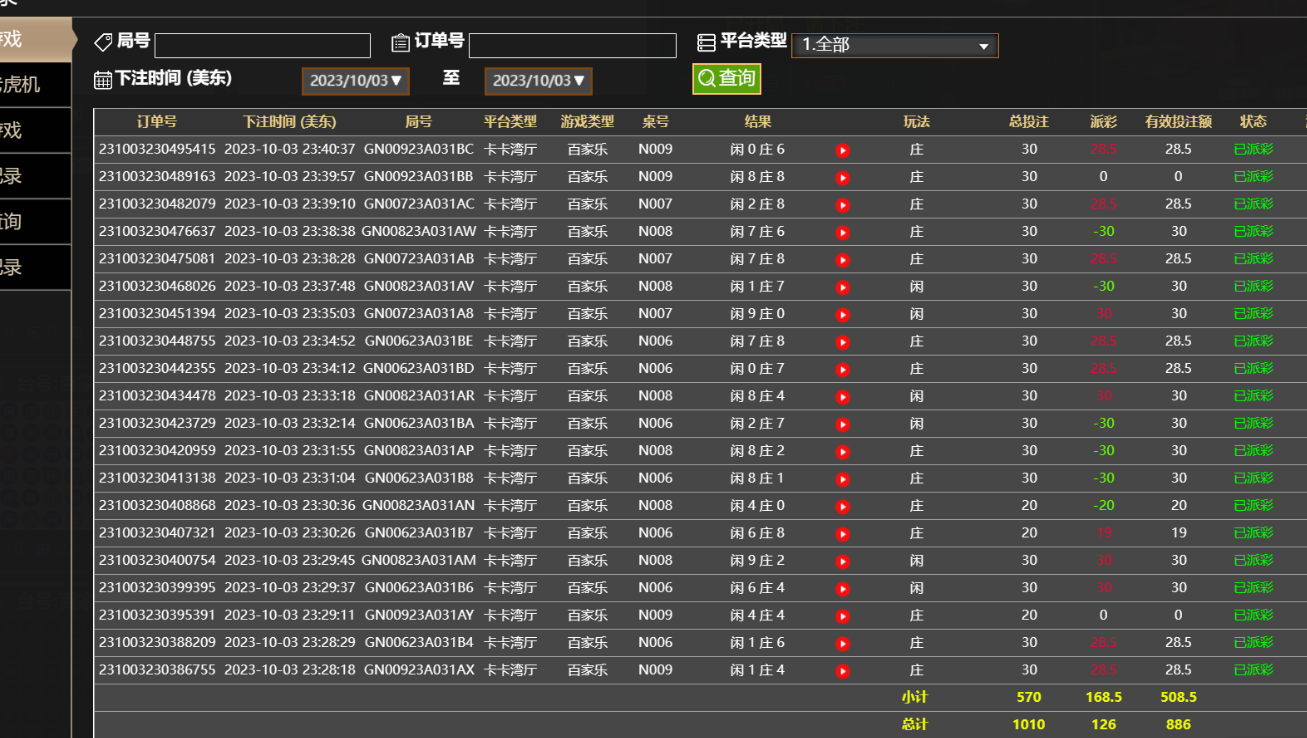Click subtotal bet amount 570

click(x=1029, y=697)
